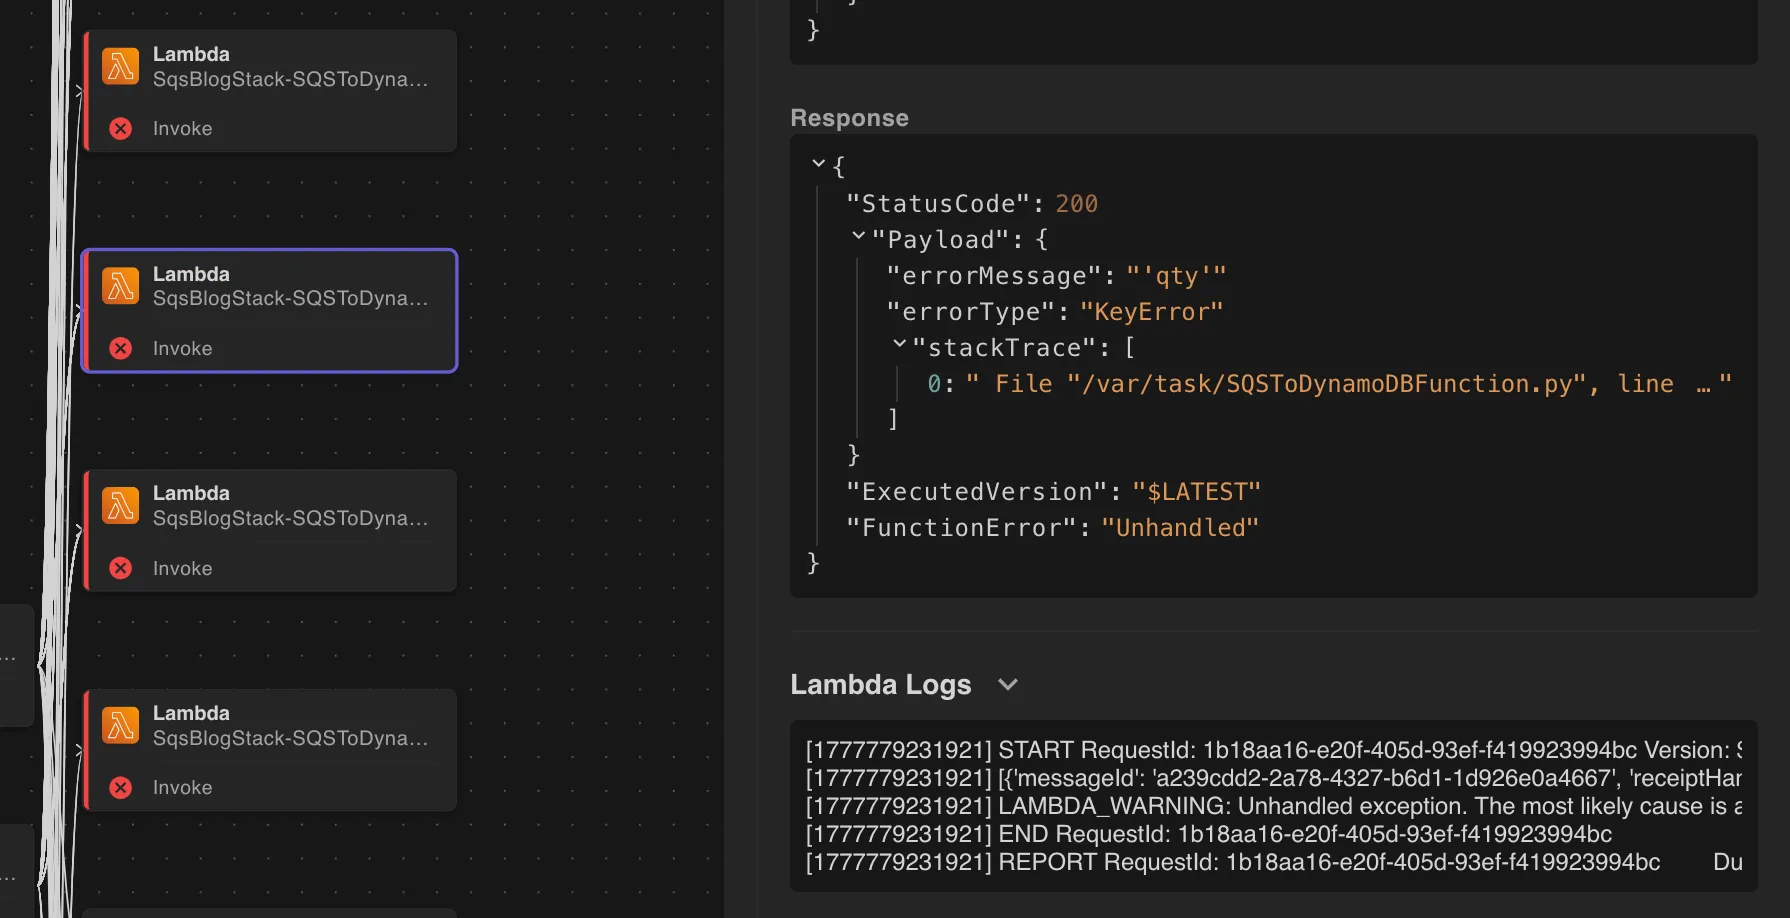Click the Invoke label in the selected node
This screenshot has height=918, width=1790.
click(183, 348)
